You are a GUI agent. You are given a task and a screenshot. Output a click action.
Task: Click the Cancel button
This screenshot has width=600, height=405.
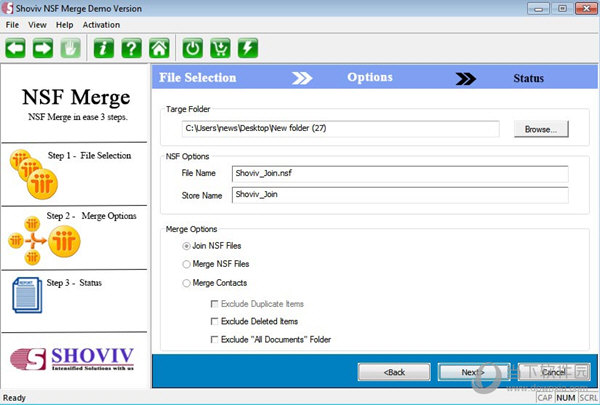pyautogui.click(x=553, y=372)
